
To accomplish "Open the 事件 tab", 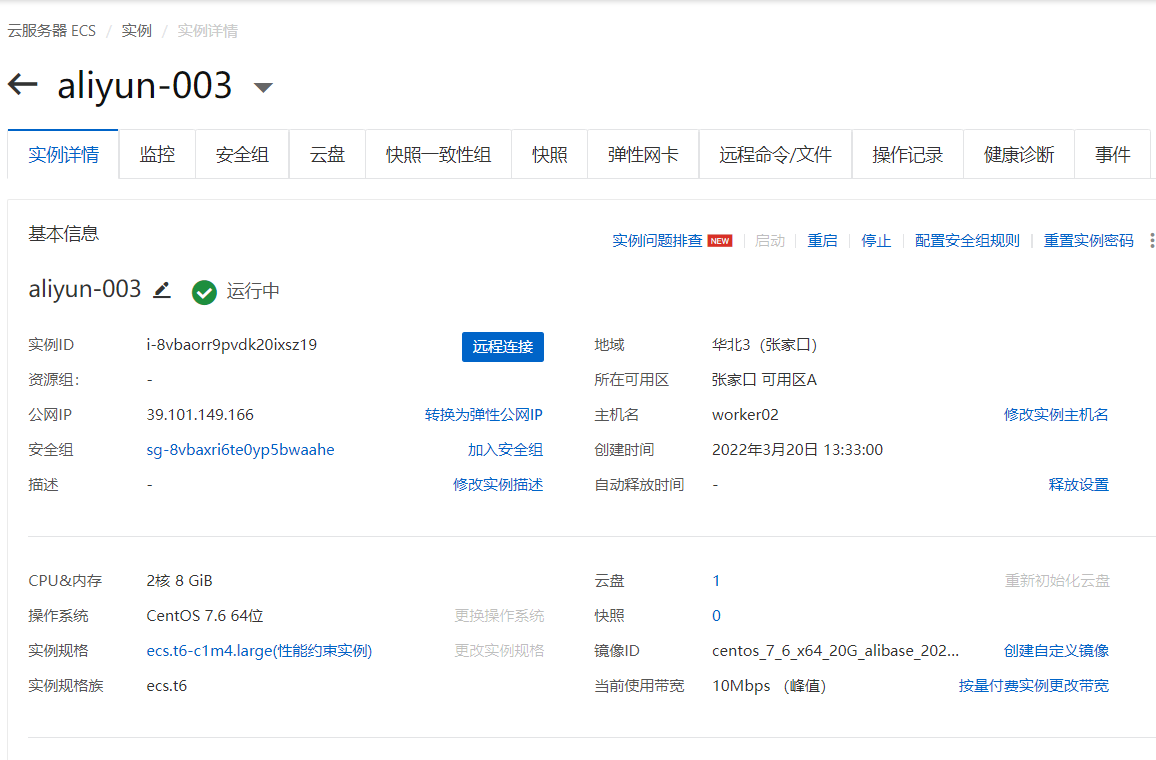I will point(1113,155).
